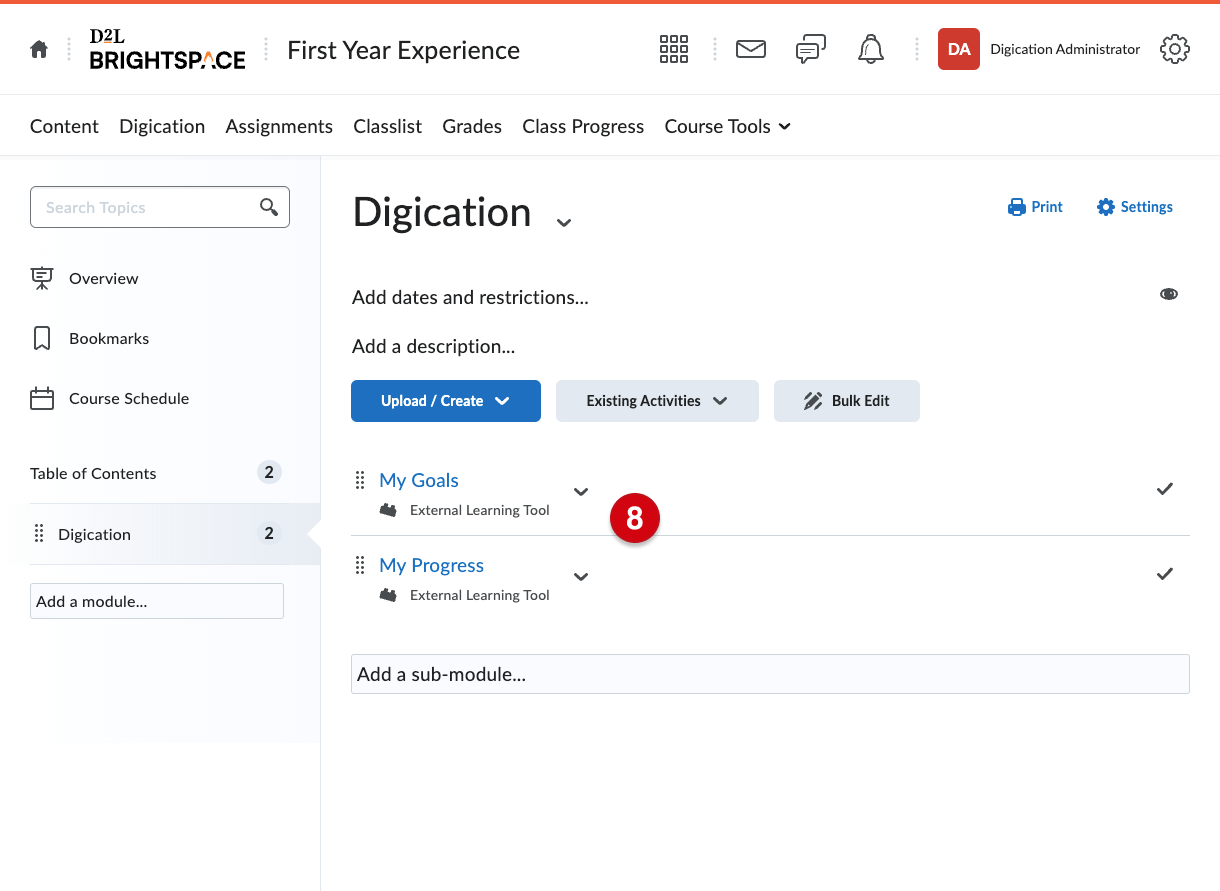Click drag handle next to My Goals

click(x=361, y=480)
